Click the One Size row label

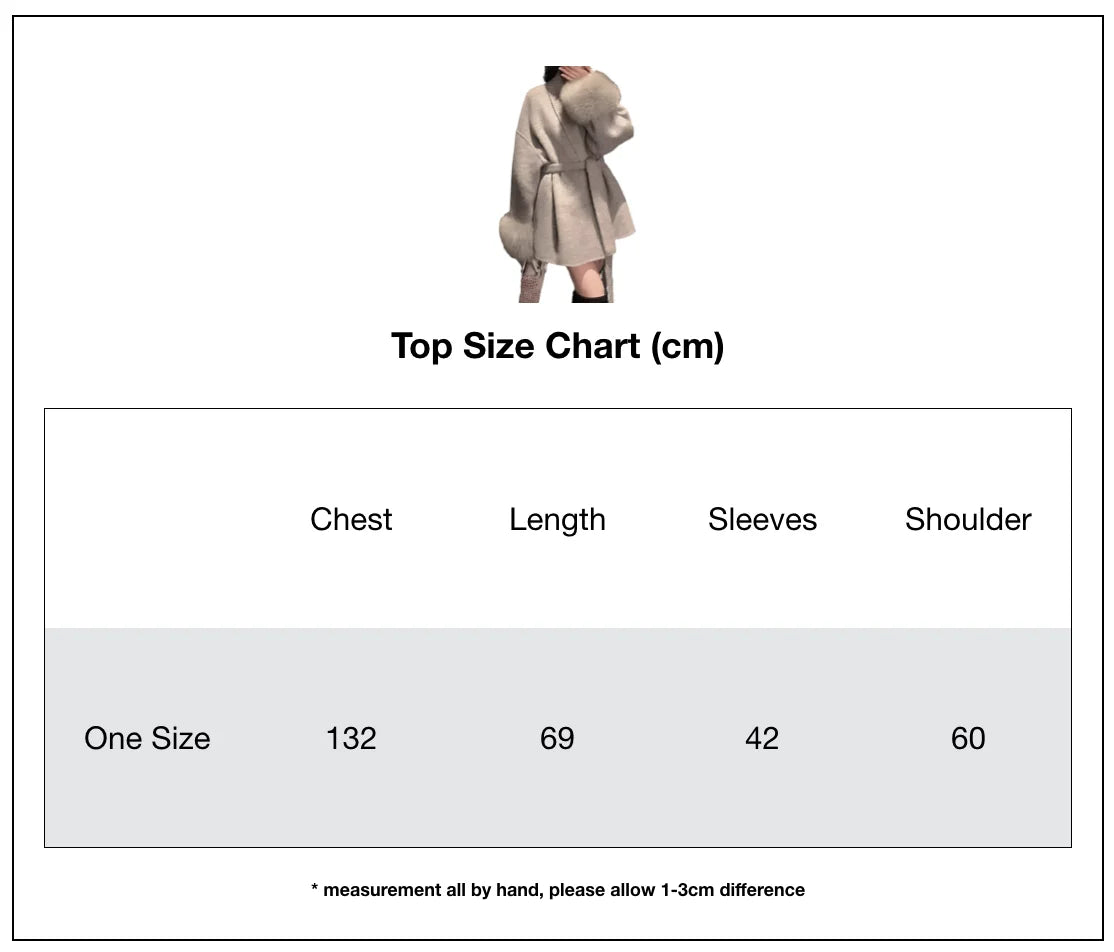(147, 739)
